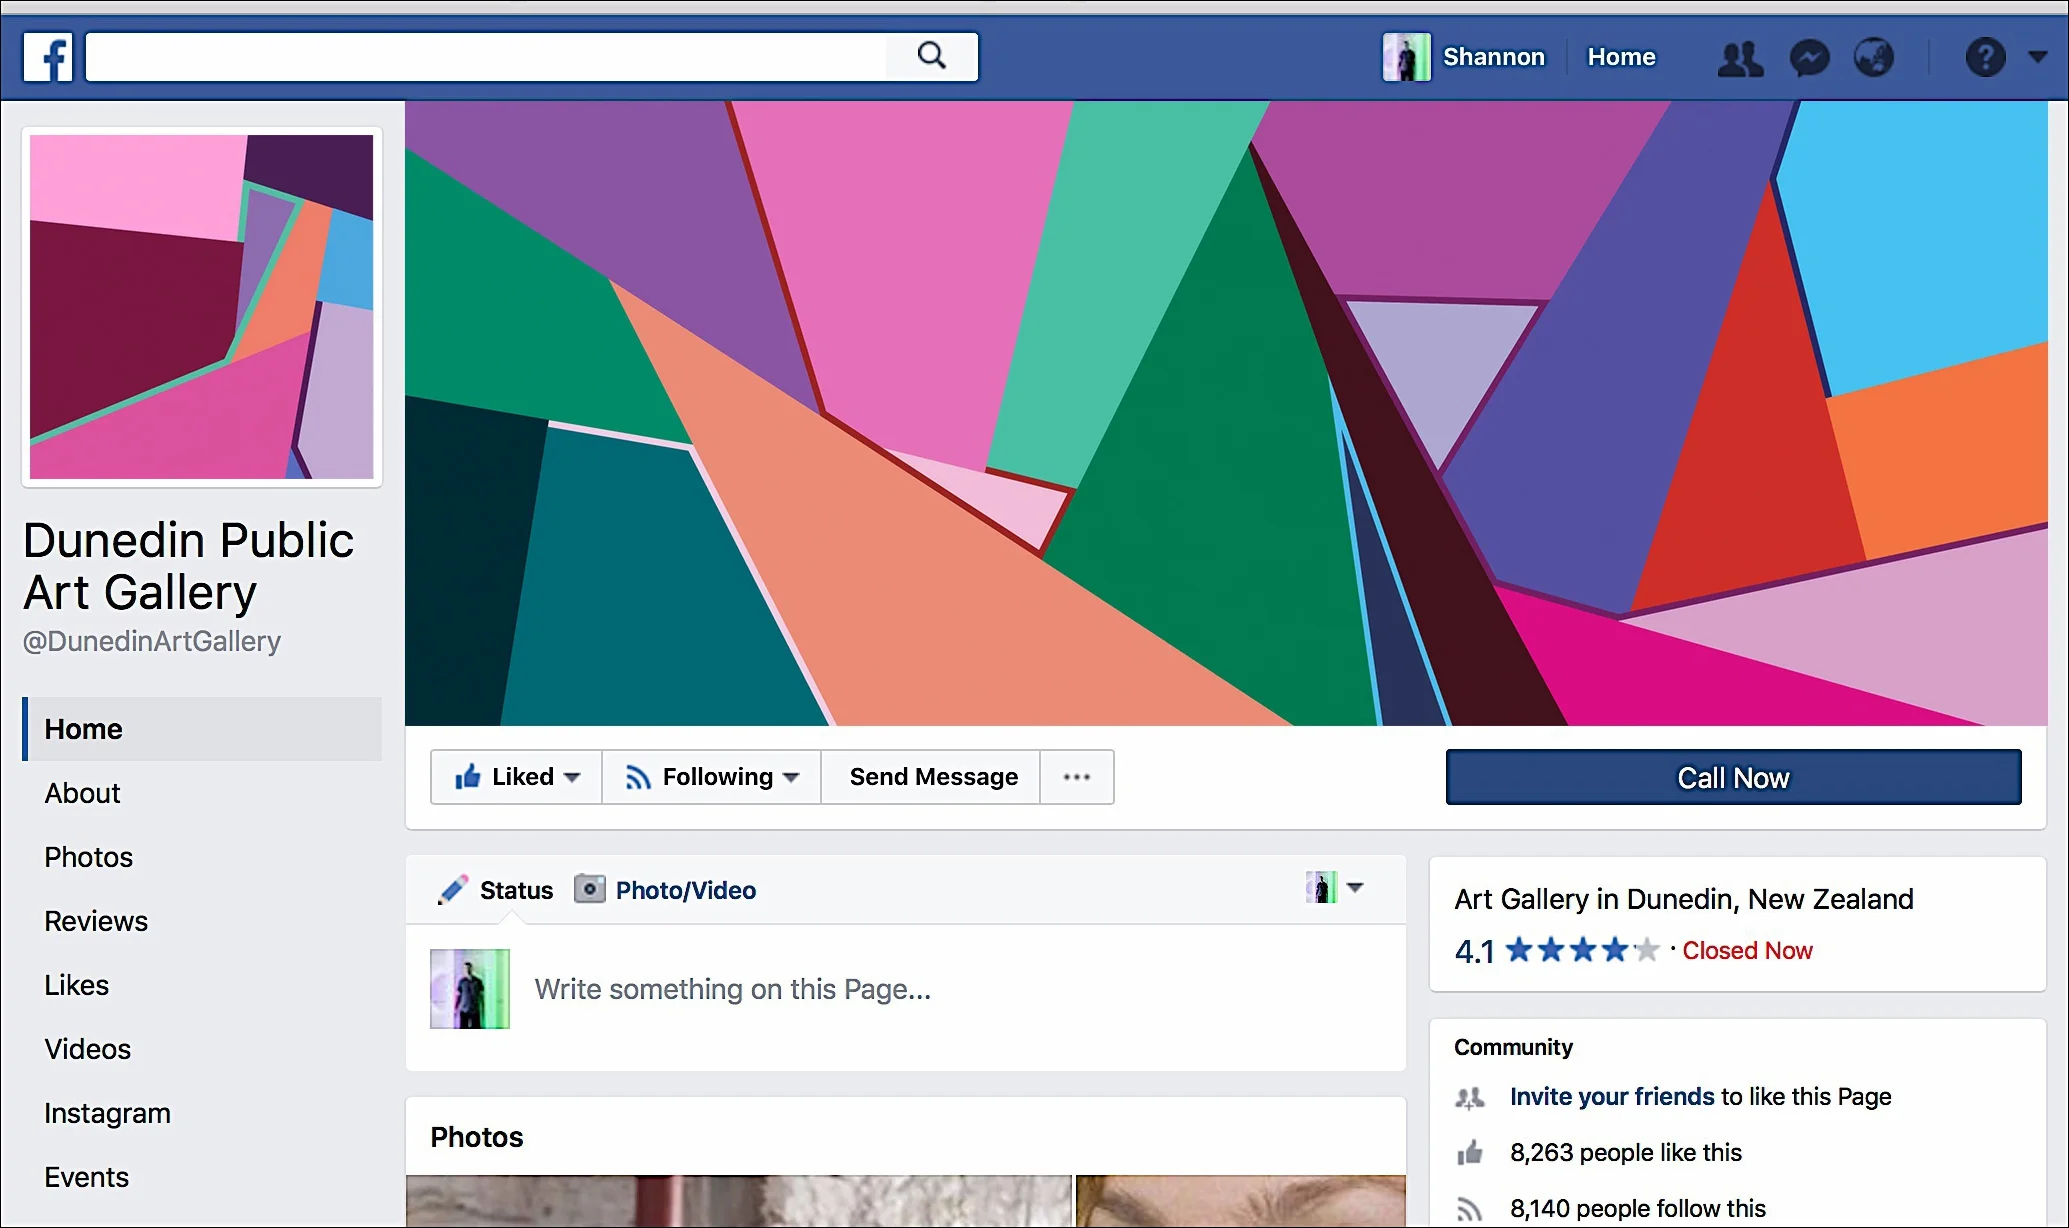This screenshot has width=2069, height=1228.
Task: Select the Status composer tab
Action: tap(496, 890)
